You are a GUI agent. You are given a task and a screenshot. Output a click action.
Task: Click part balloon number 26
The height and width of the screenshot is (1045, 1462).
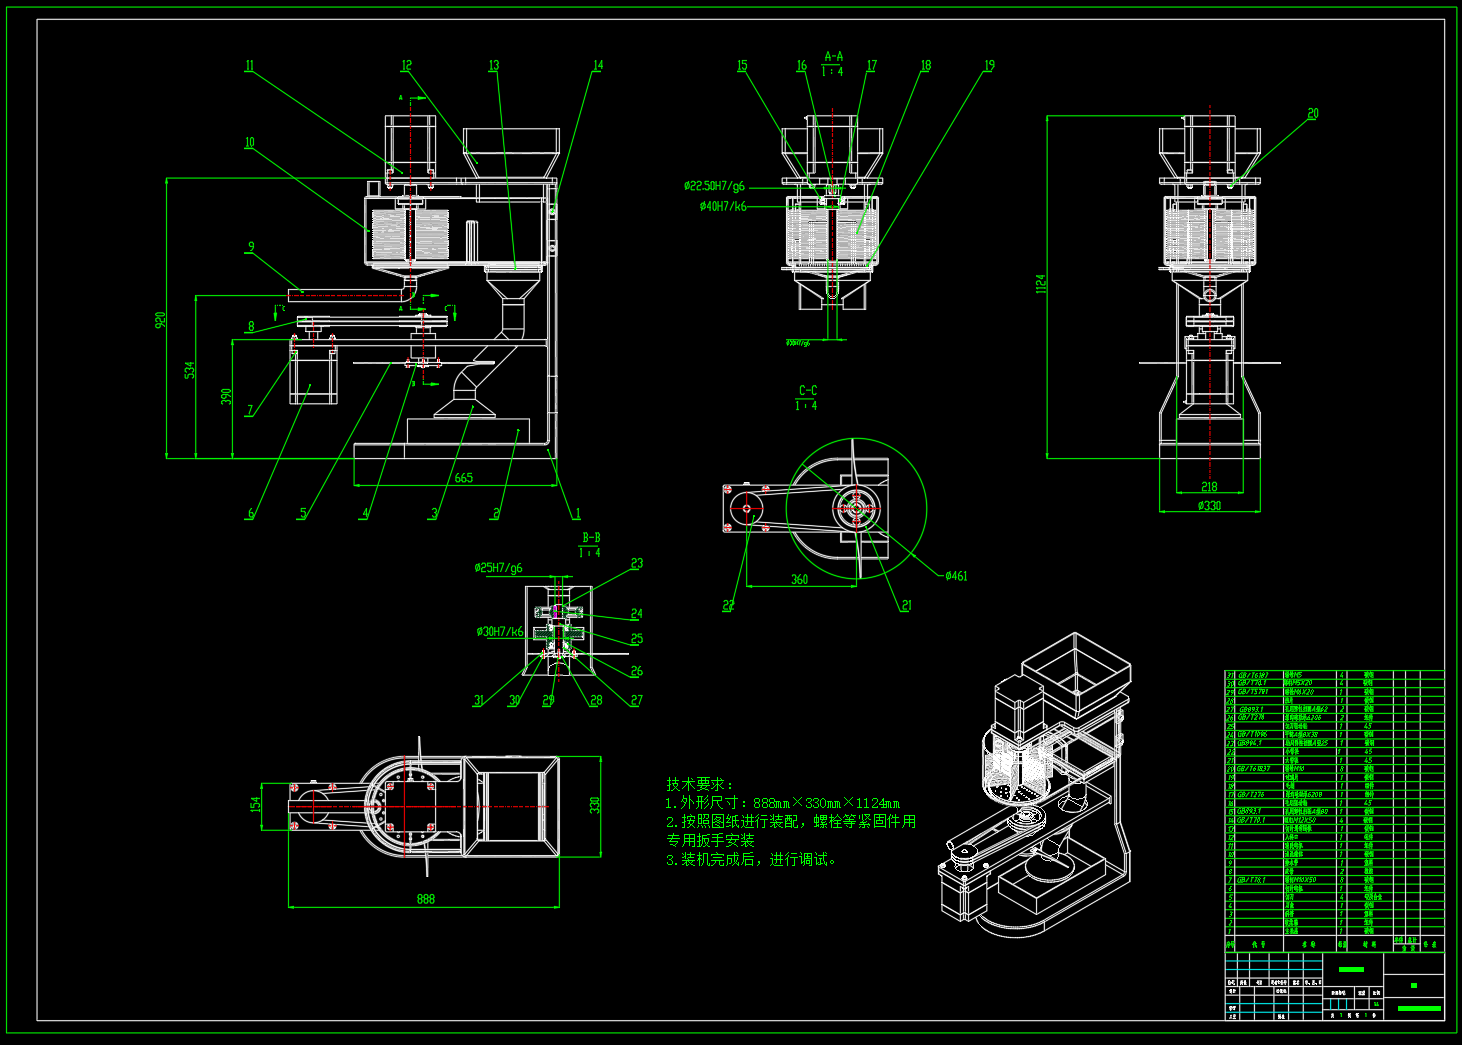tap(637, 672)
